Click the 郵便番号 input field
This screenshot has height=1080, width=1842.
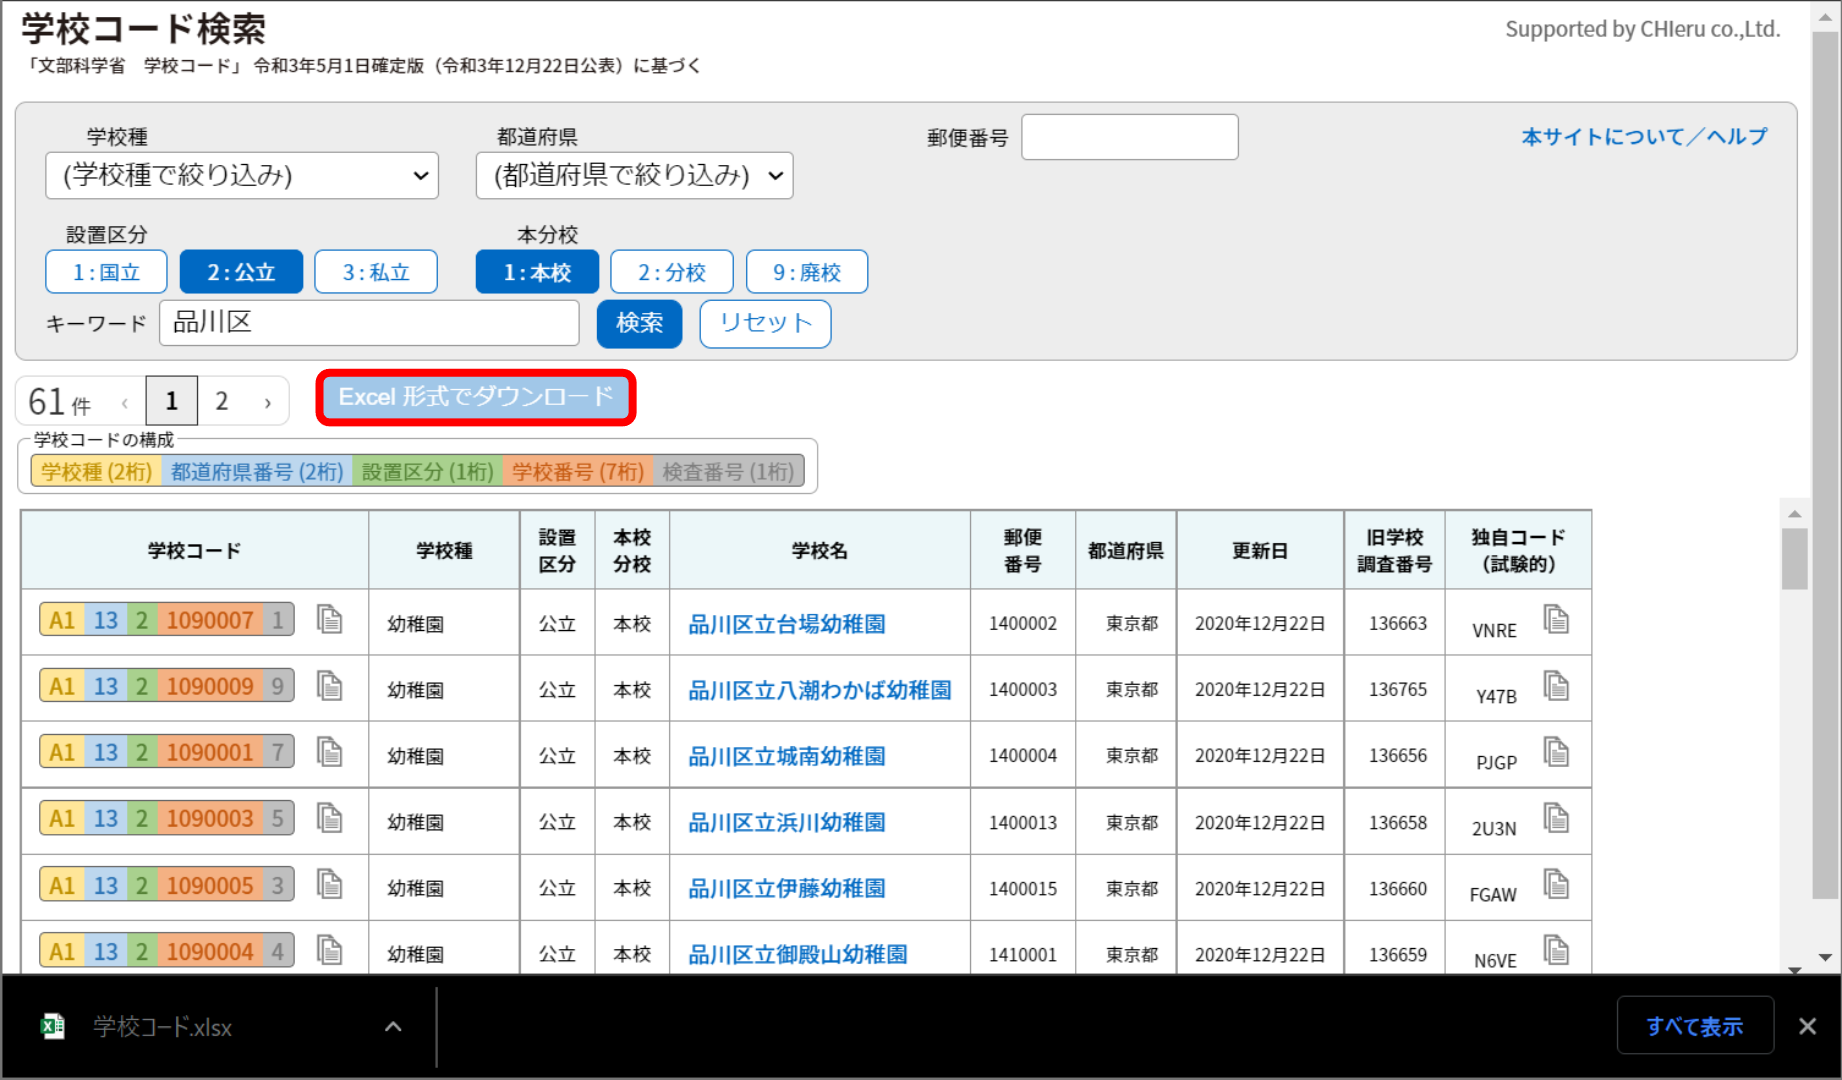pos(1129,137)
